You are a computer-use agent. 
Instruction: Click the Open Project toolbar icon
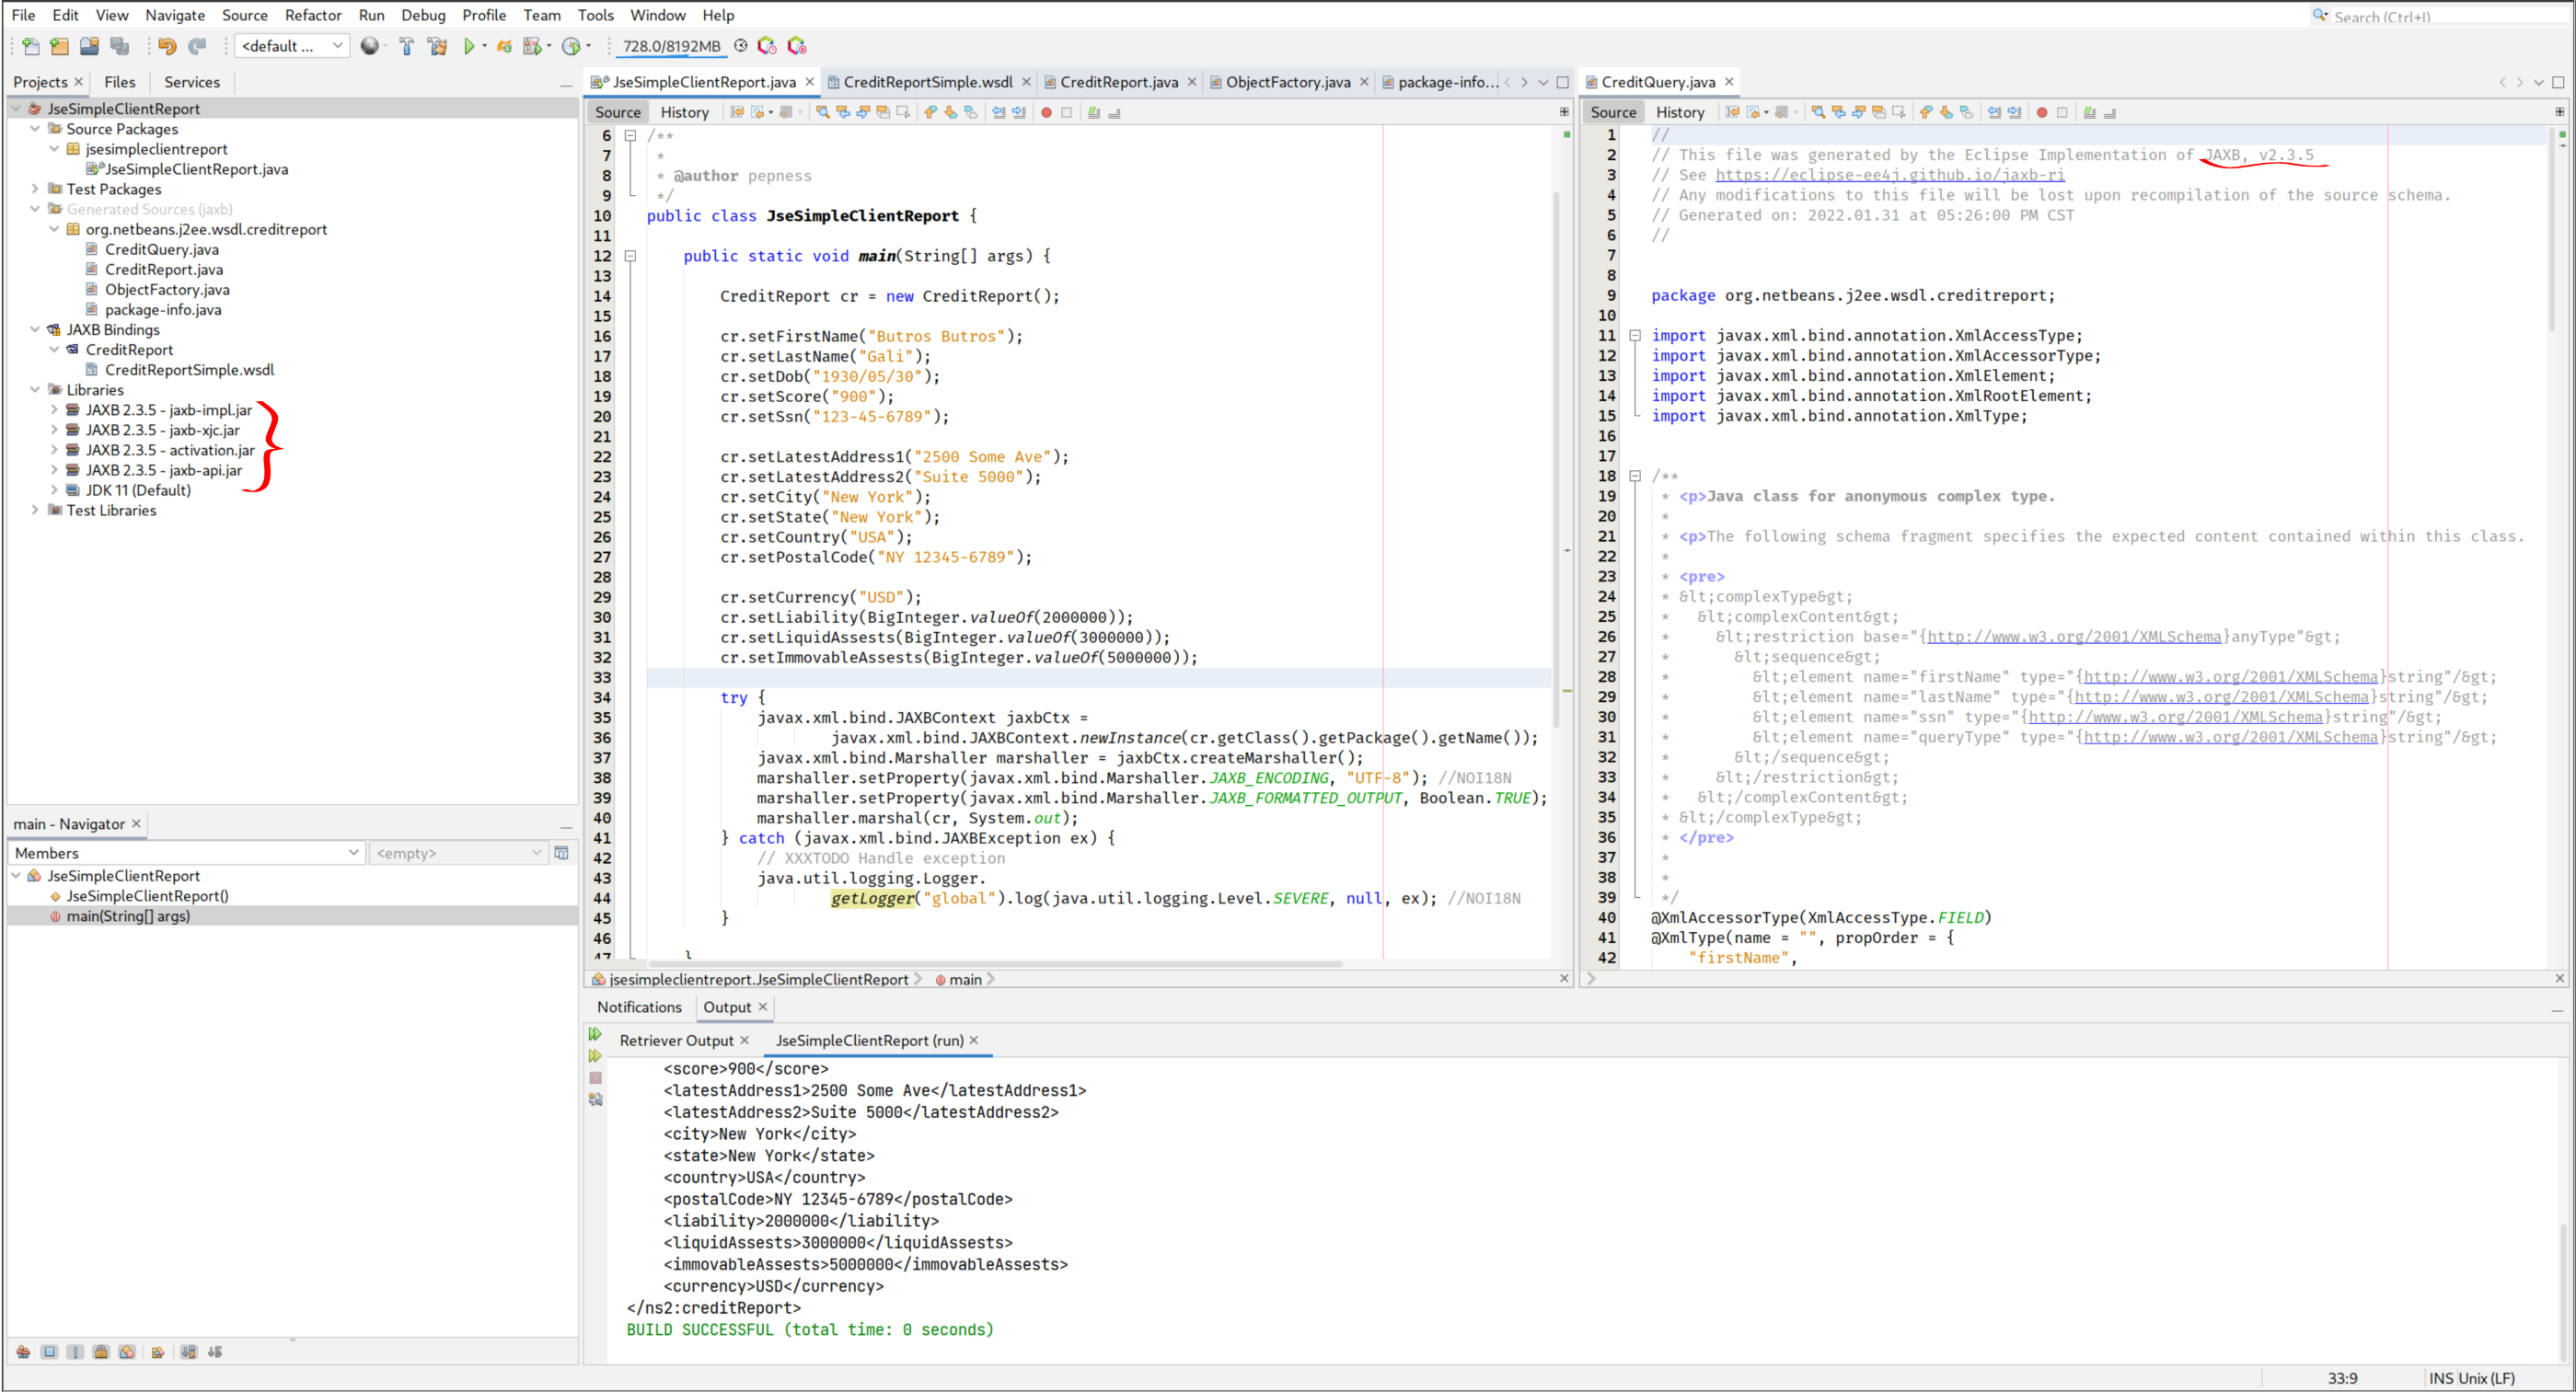(x=90, y=46)
